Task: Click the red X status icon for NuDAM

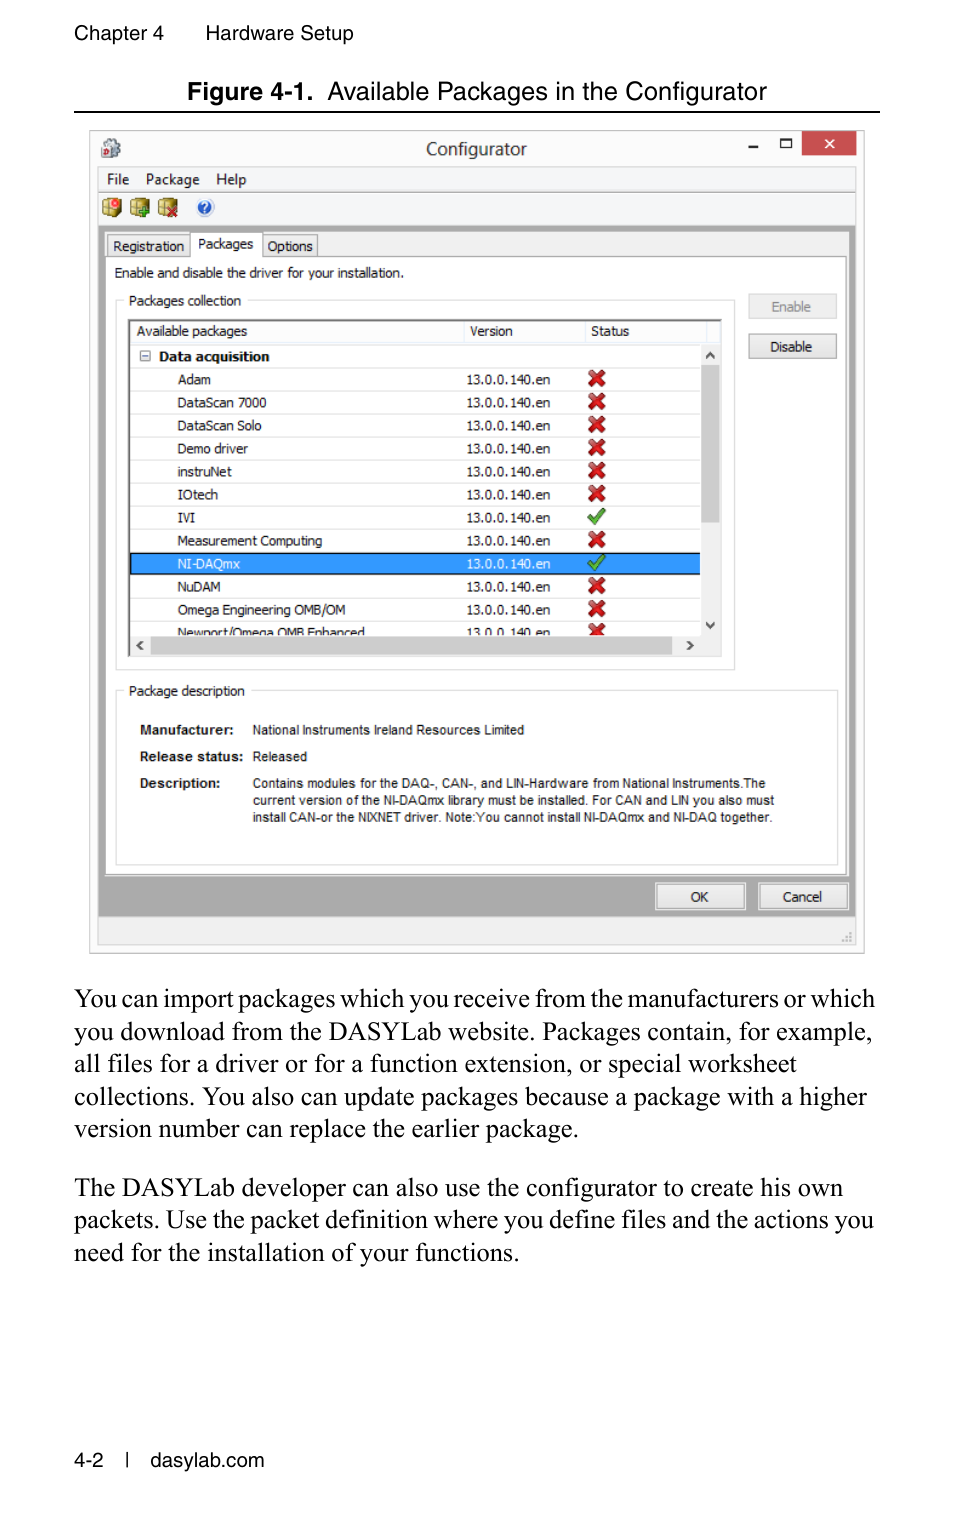Action: [x=597, y=586]
